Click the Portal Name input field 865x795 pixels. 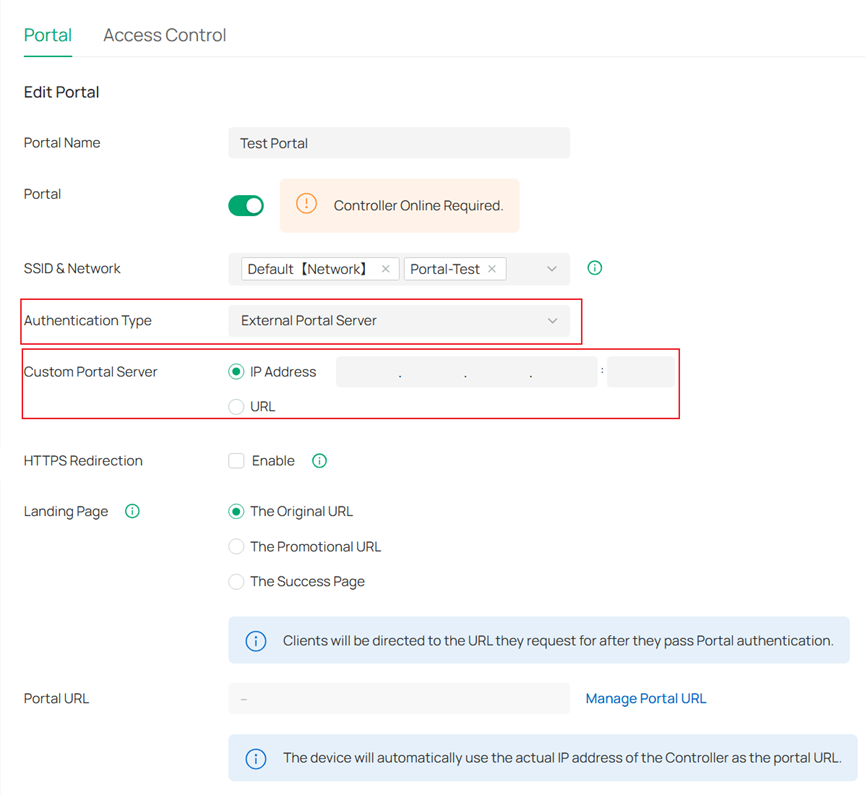click(399, 143)
